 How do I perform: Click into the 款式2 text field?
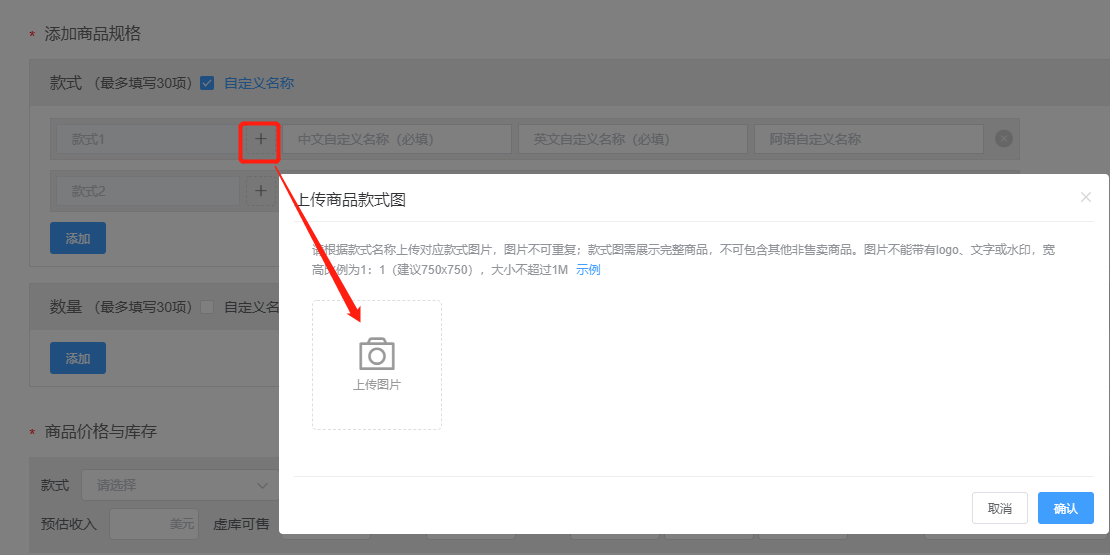146,191
